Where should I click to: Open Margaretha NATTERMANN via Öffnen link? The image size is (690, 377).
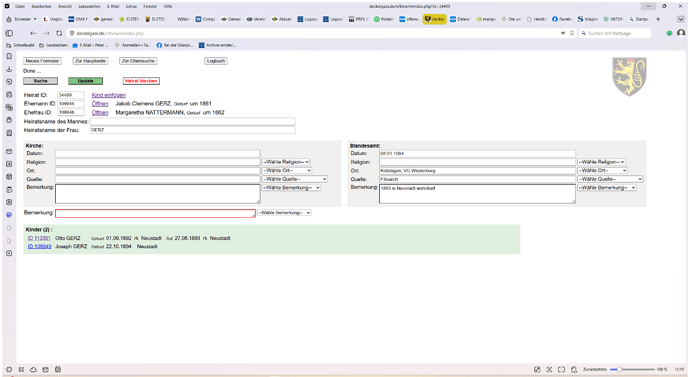(x=100, y=113)
